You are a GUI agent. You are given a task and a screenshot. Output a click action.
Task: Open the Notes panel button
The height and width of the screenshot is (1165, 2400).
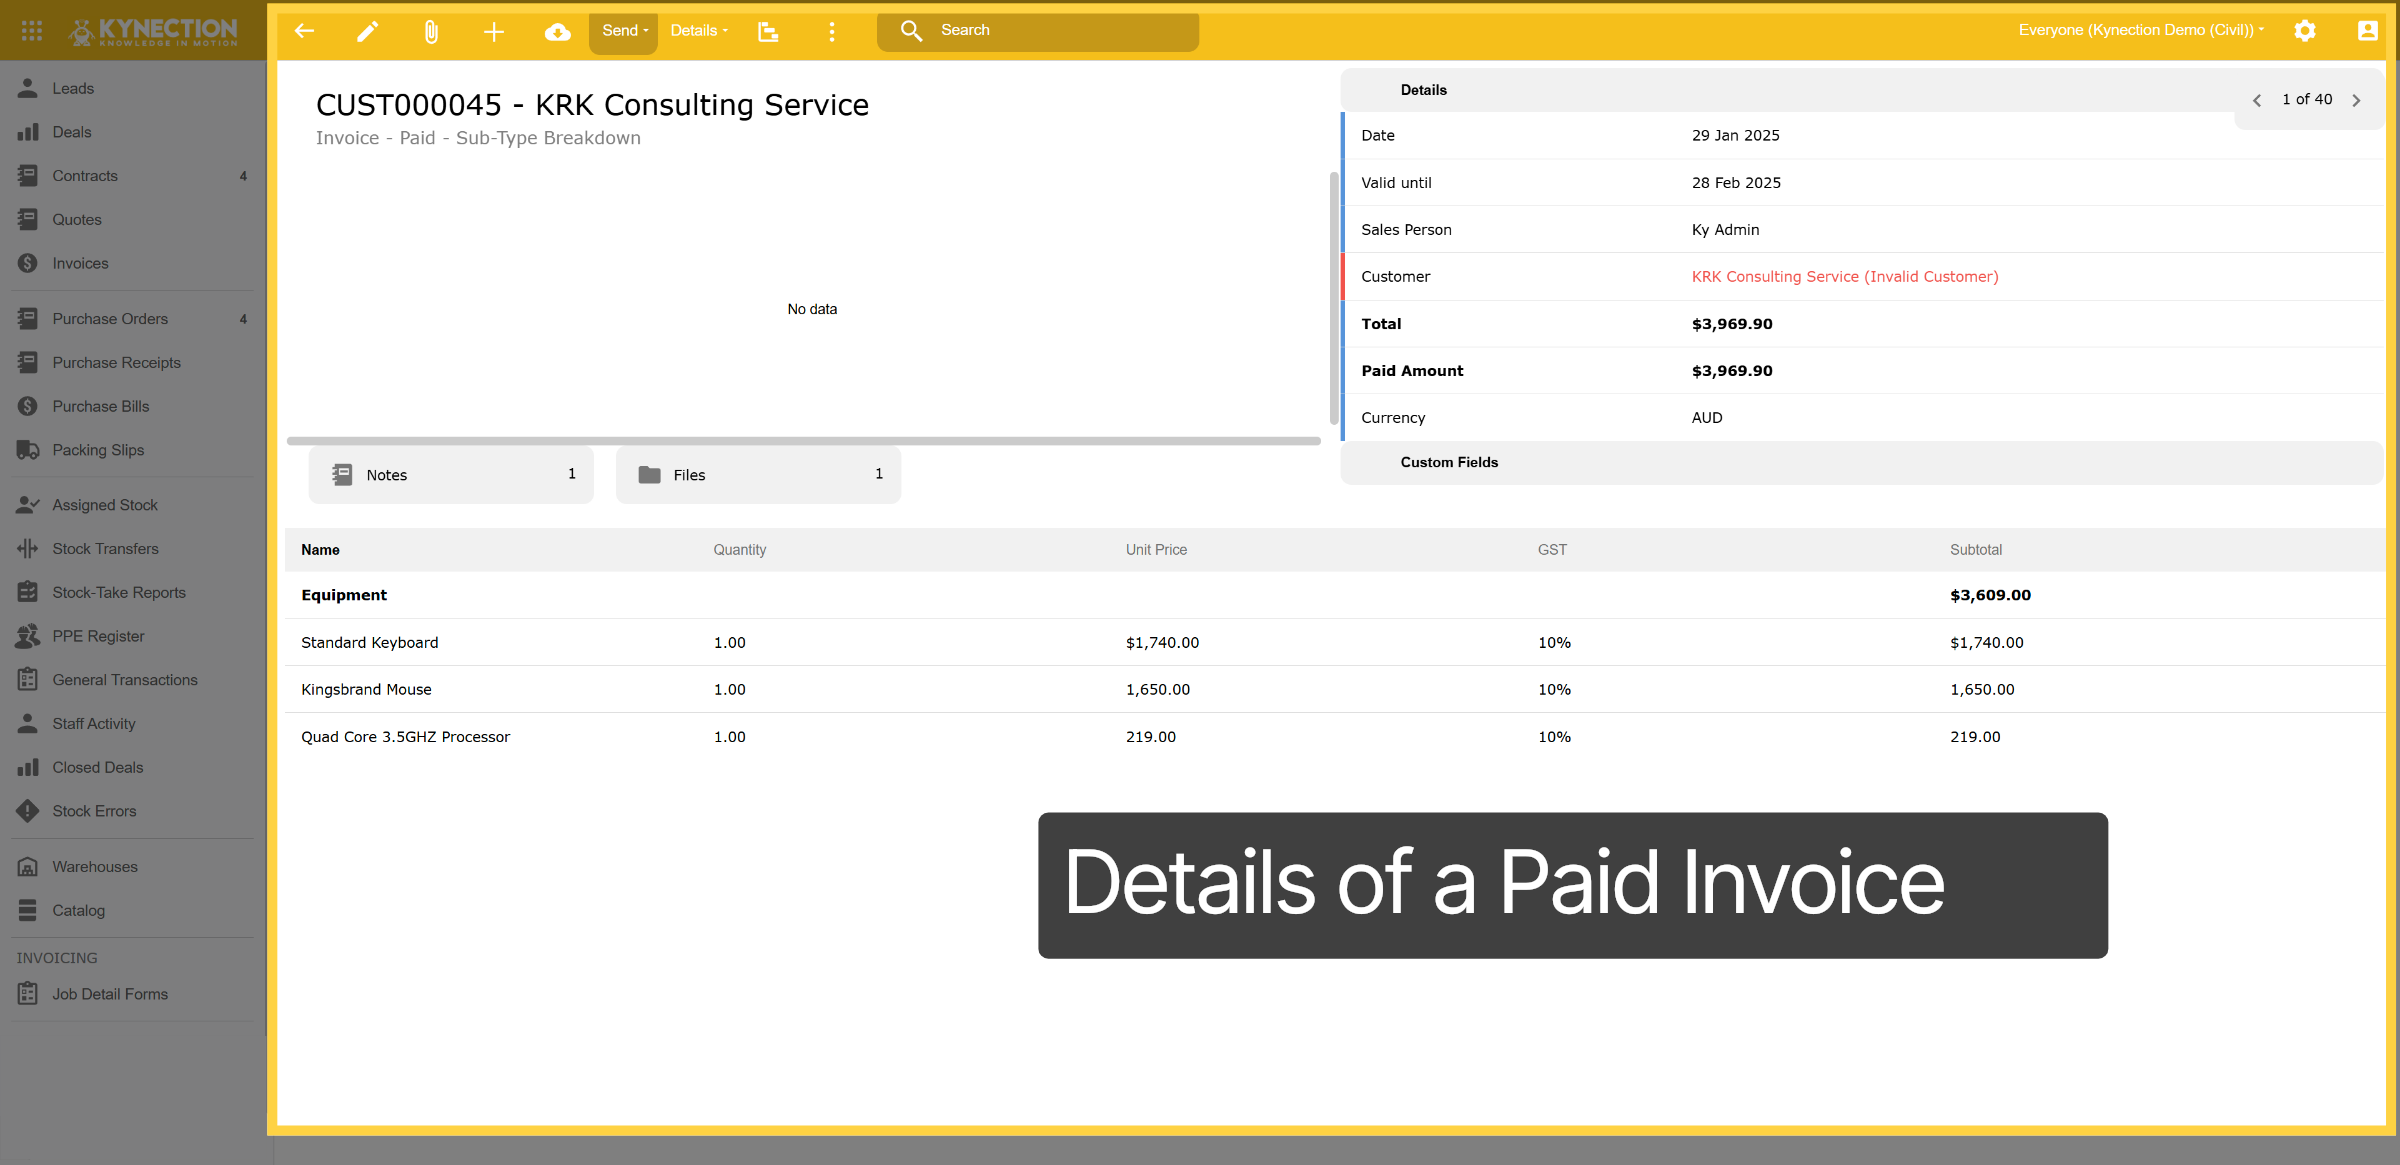pyautogui.click(x=451, y=475)
